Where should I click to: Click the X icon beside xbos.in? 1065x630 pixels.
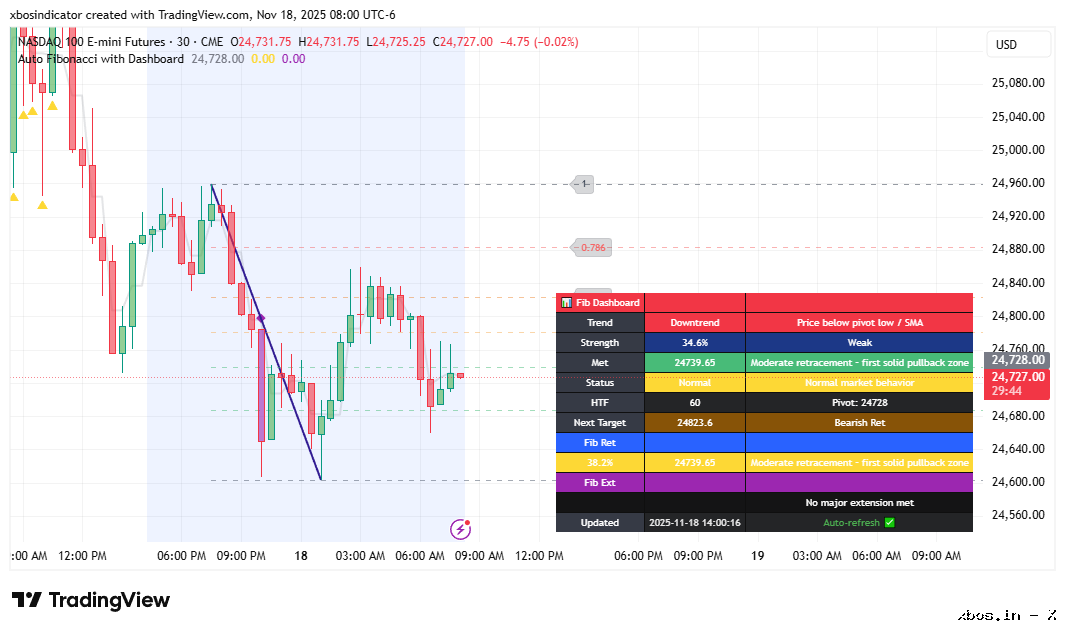pos(1051,615)
